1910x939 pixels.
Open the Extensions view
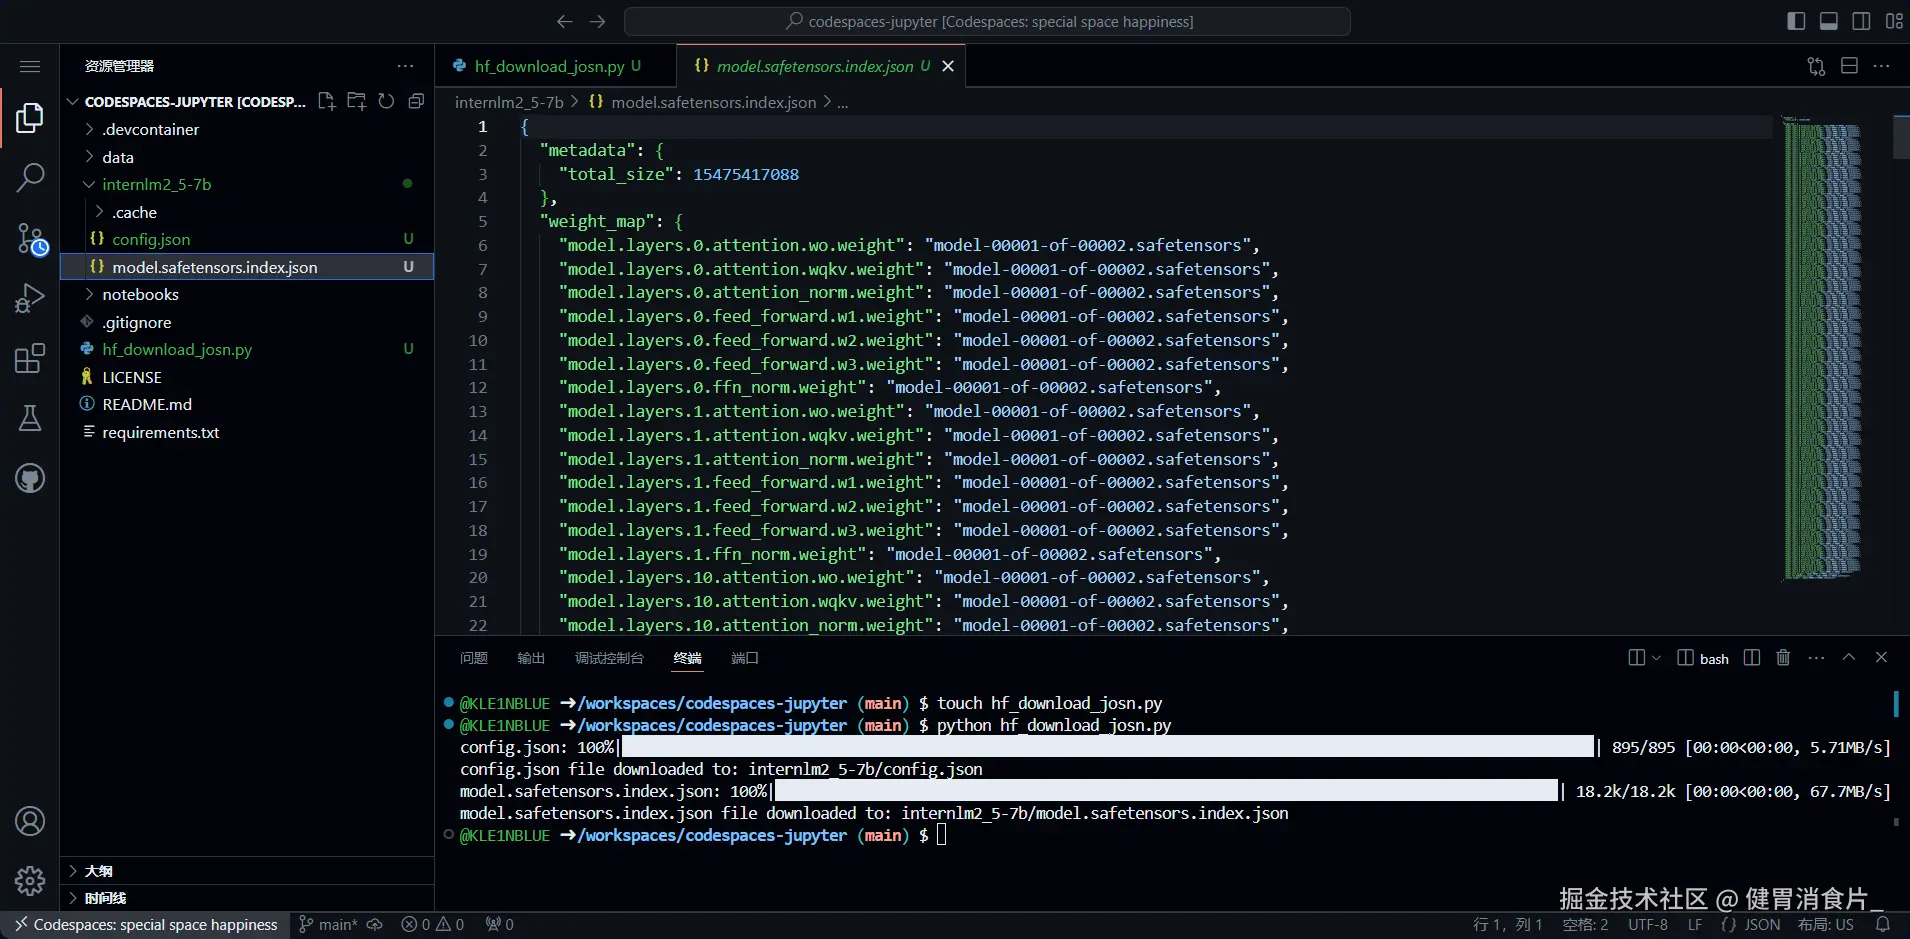tap(30, 358)
